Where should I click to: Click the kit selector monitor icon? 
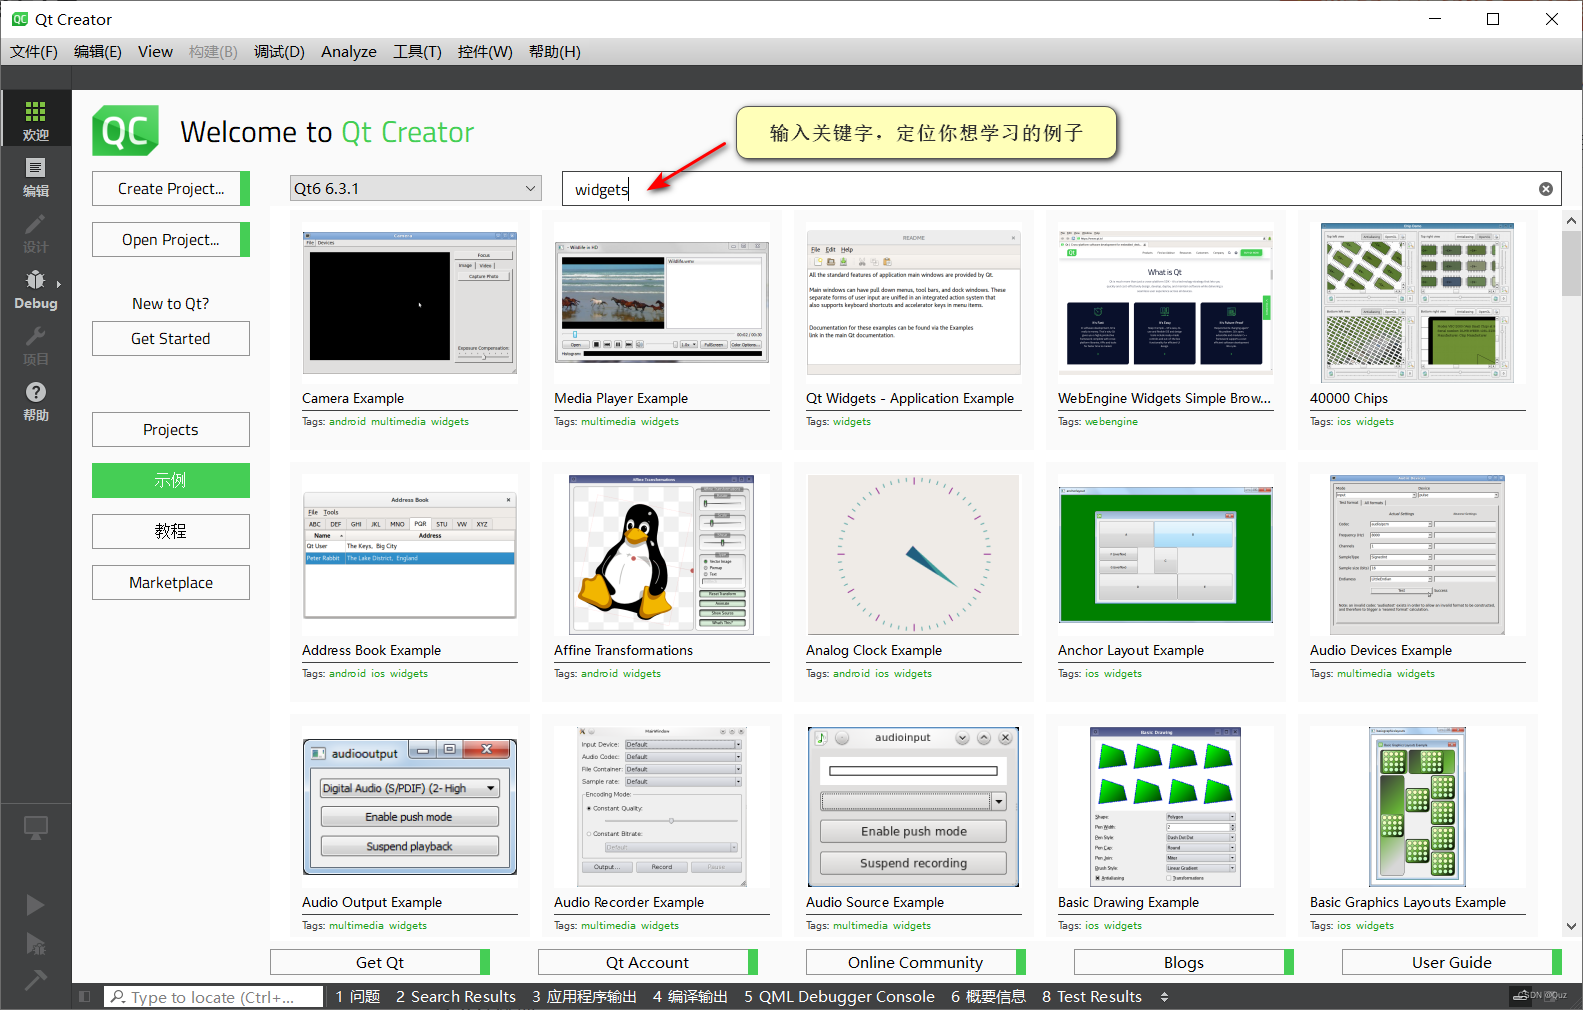[36, 828]
